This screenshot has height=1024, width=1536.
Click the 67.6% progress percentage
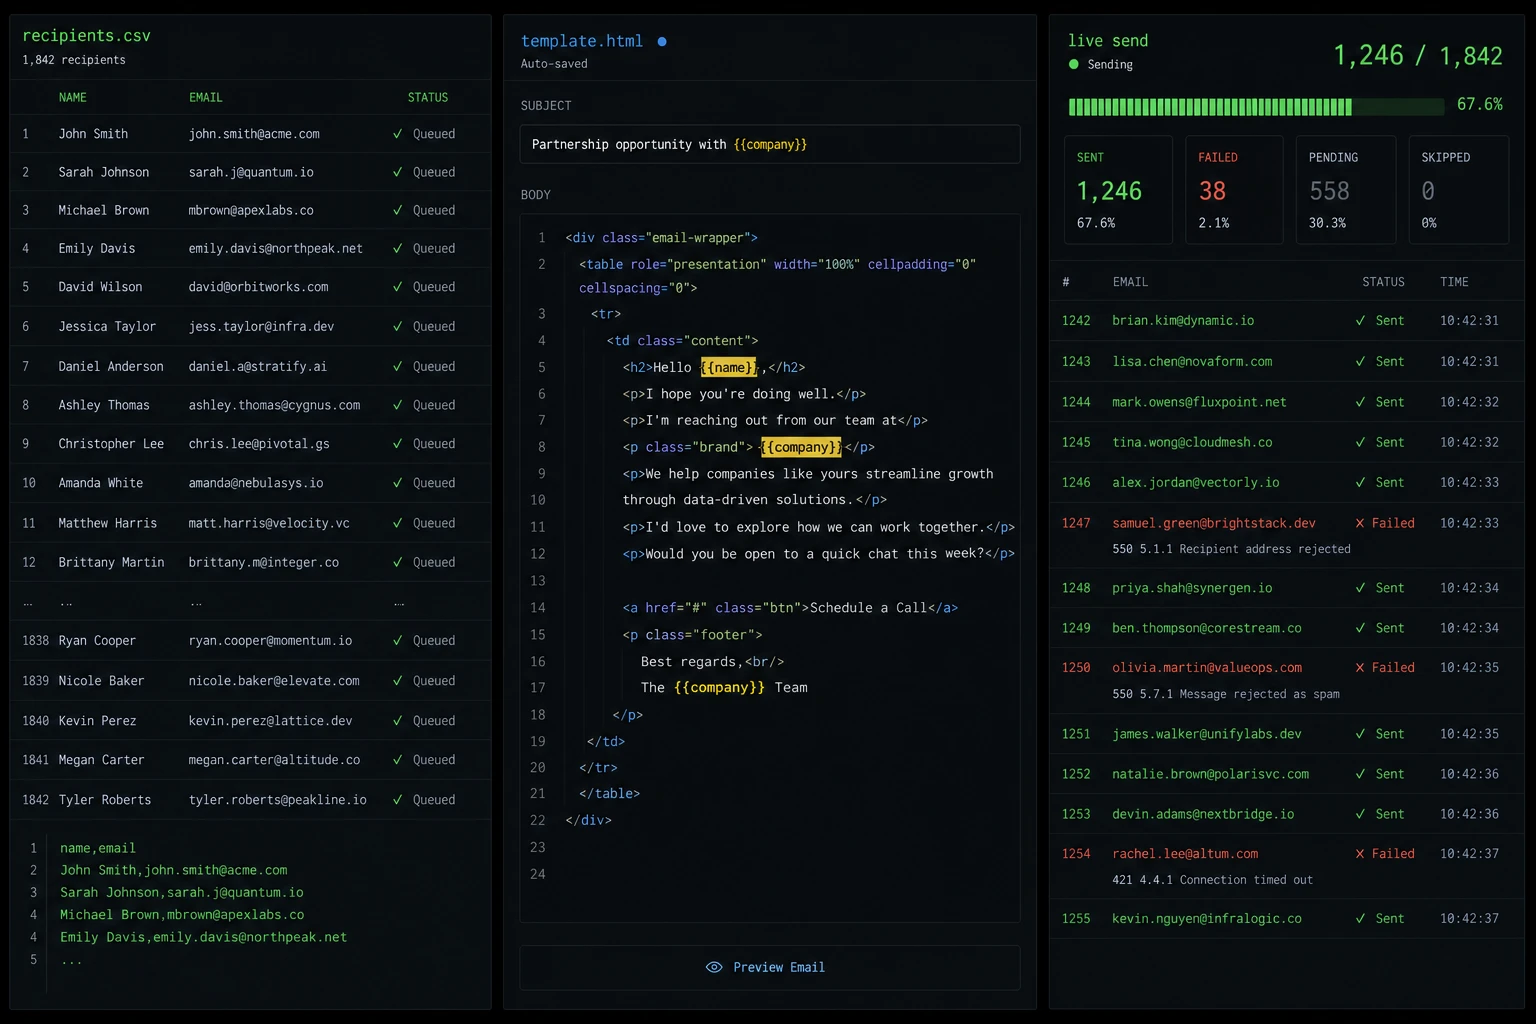pos(1480,104)
